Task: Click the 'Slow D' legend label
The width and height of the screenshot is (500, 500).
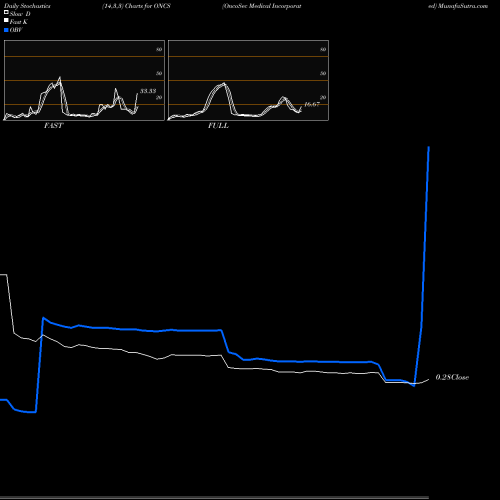Action: click(x=20, y=14)
